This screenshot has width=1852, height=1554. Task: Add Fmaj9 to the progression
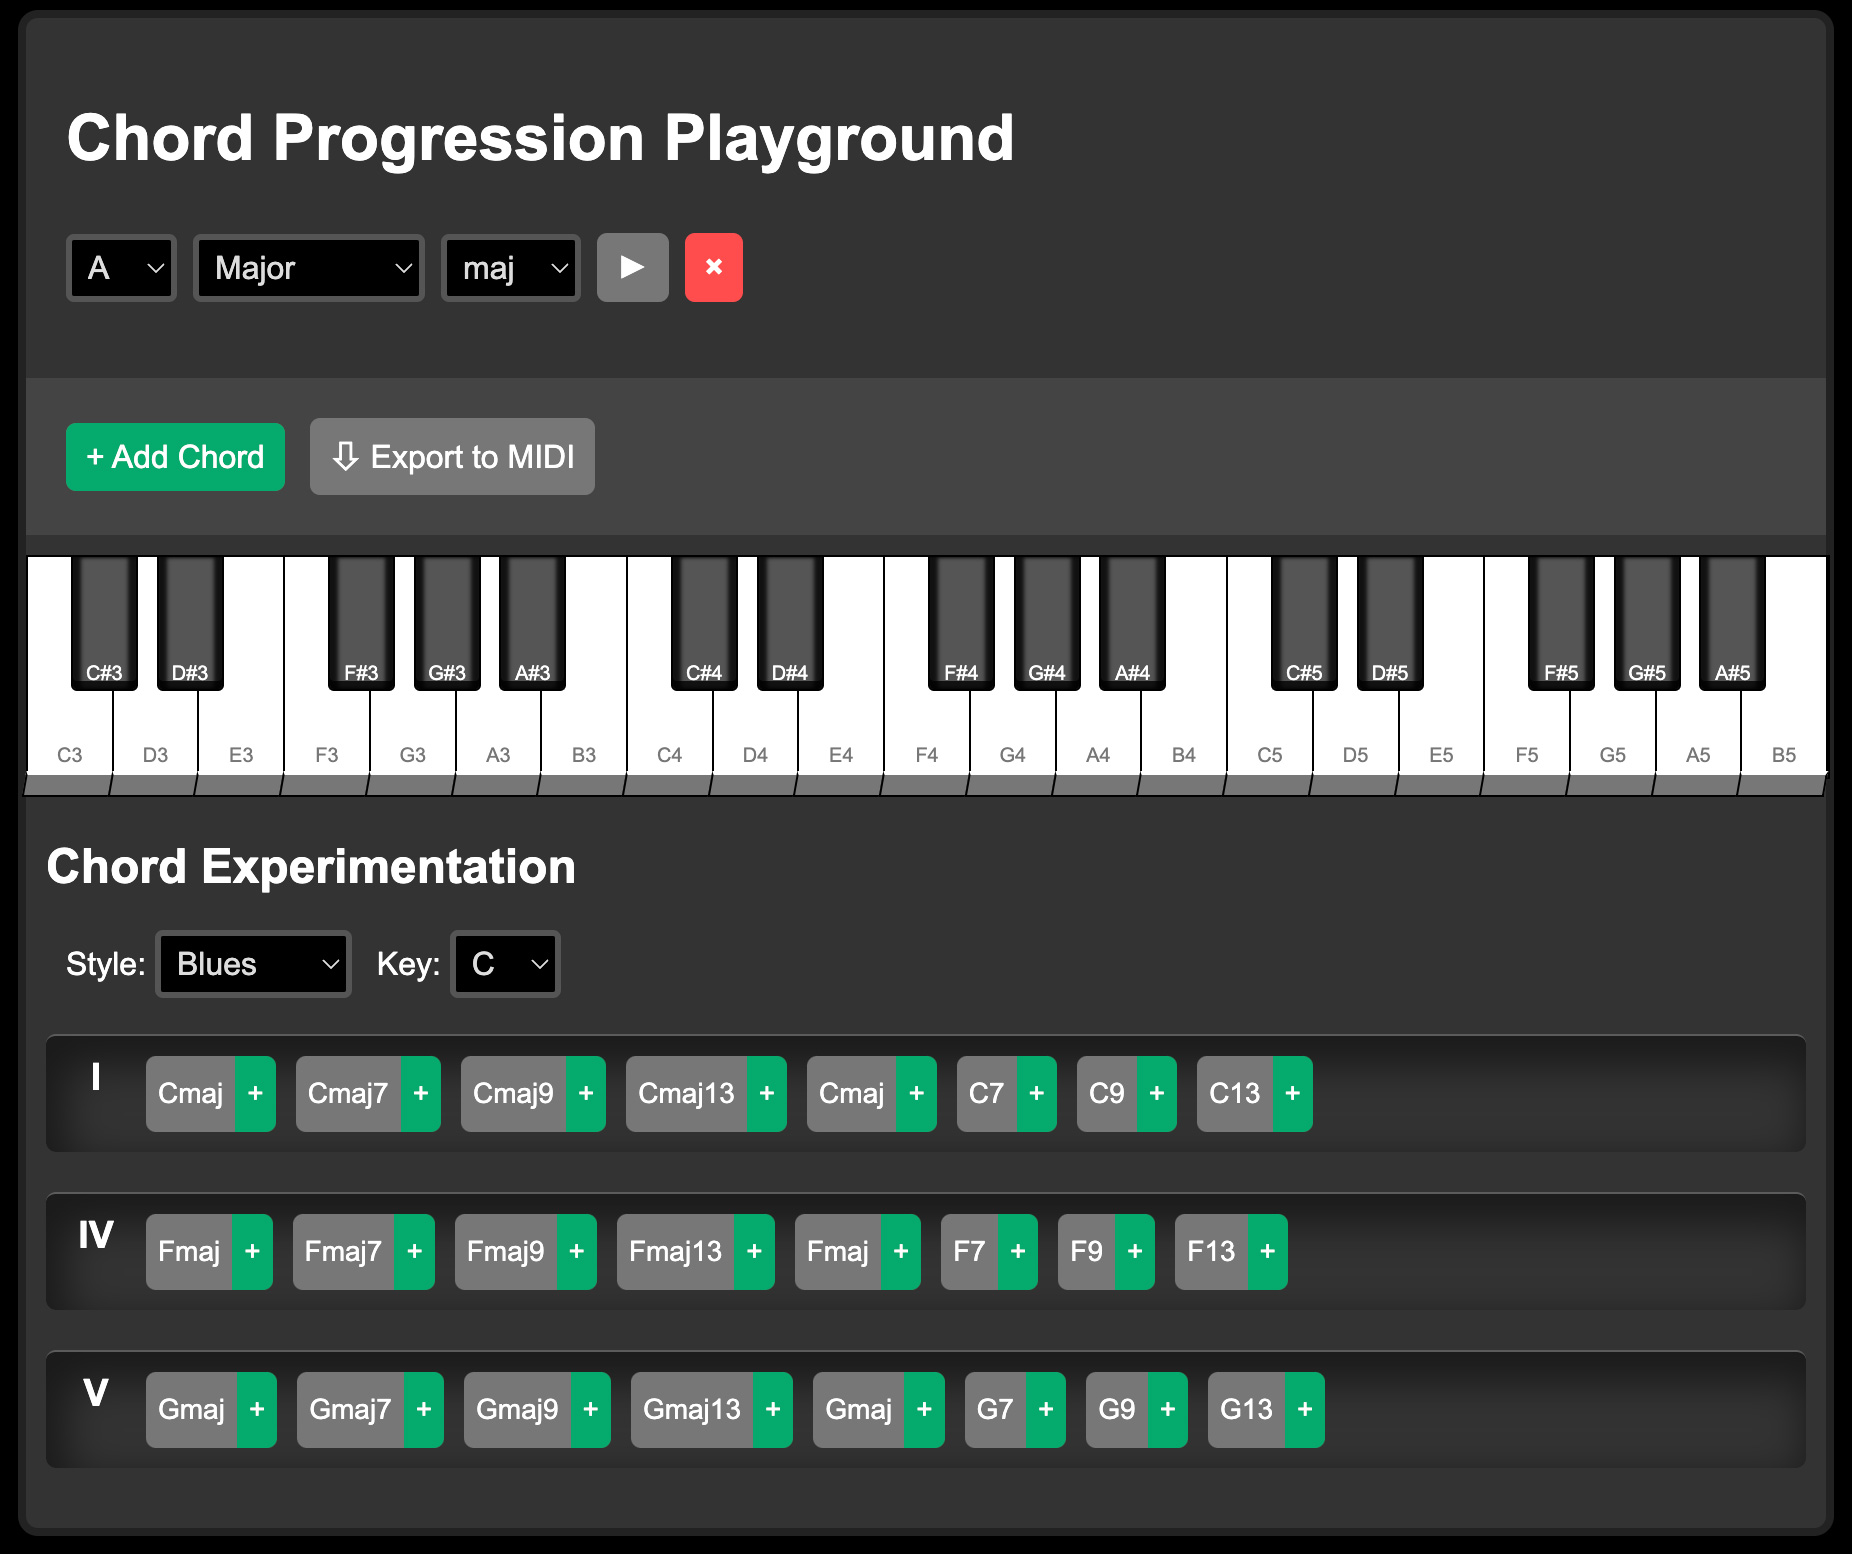point(577,1251)
